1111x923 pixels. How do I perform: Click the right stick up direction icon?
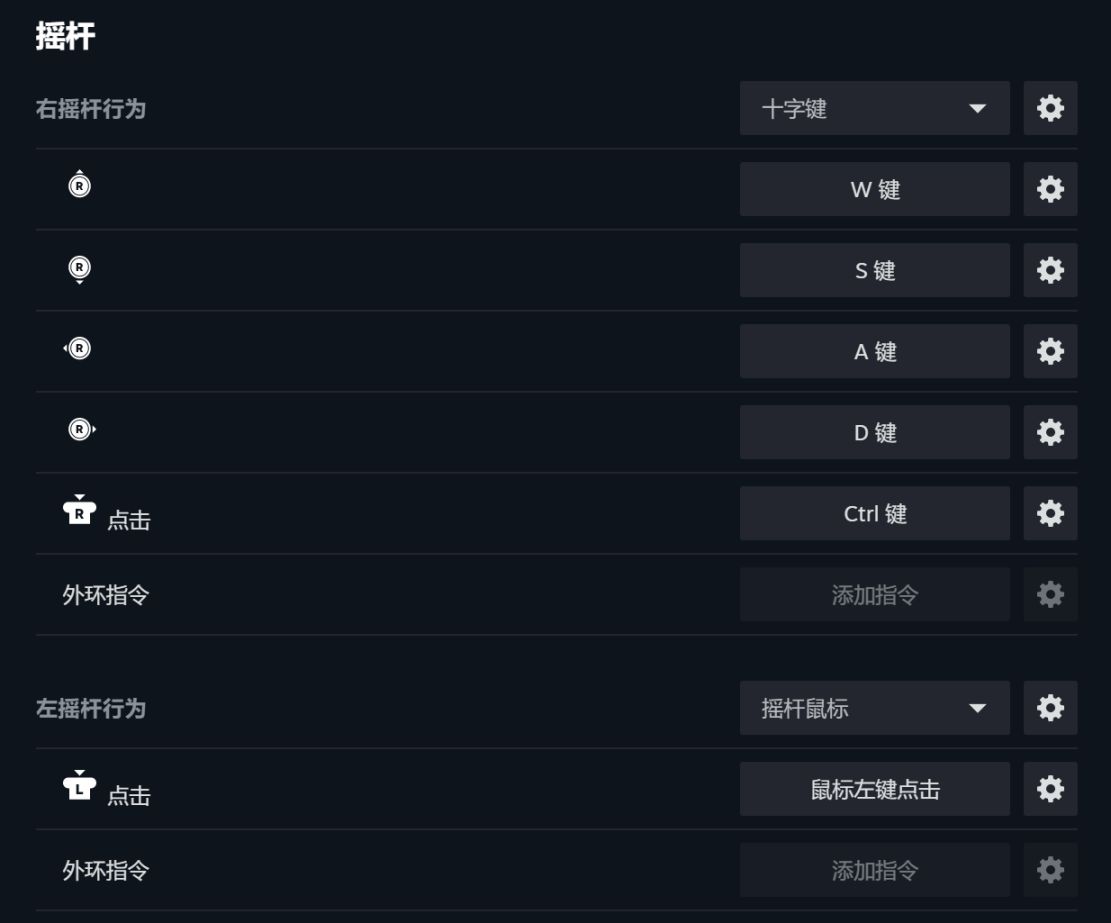point(79,185)
